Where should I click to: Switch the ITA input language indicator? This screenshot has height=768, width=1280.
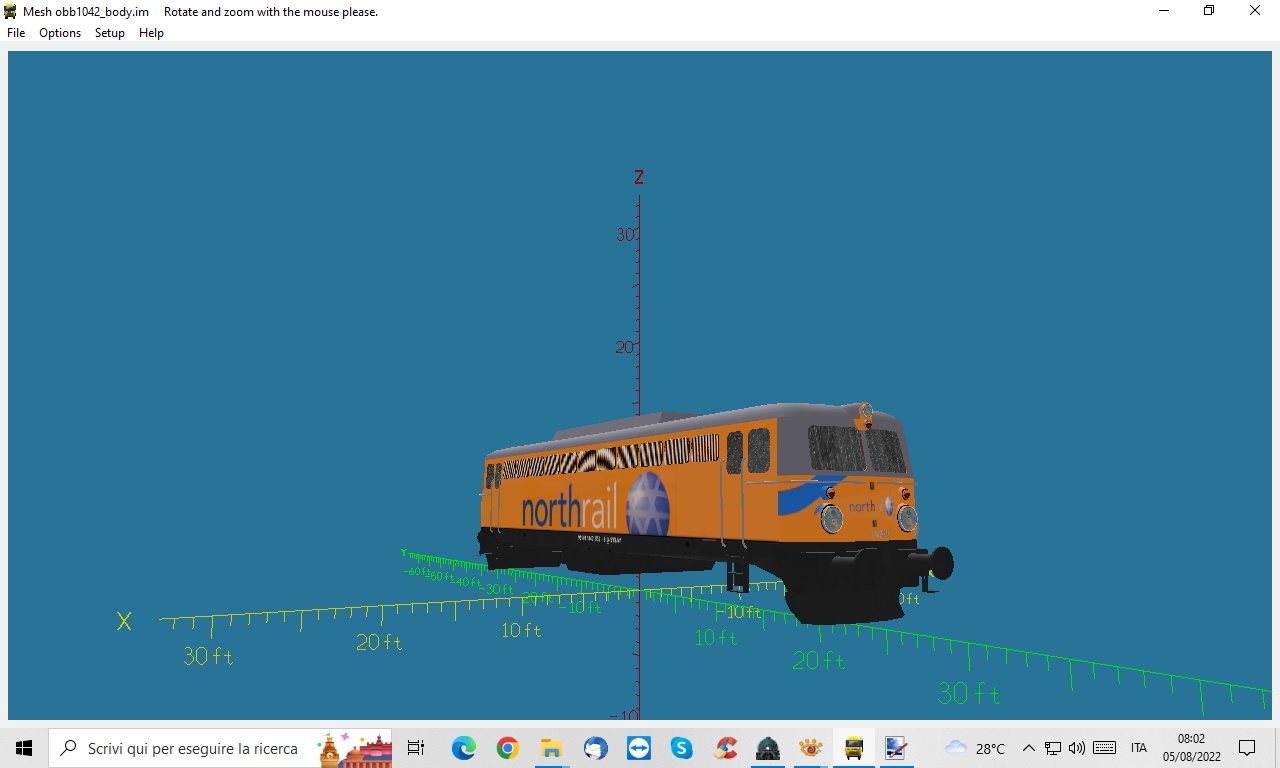pyautogui.click(x=1139, y=748)
